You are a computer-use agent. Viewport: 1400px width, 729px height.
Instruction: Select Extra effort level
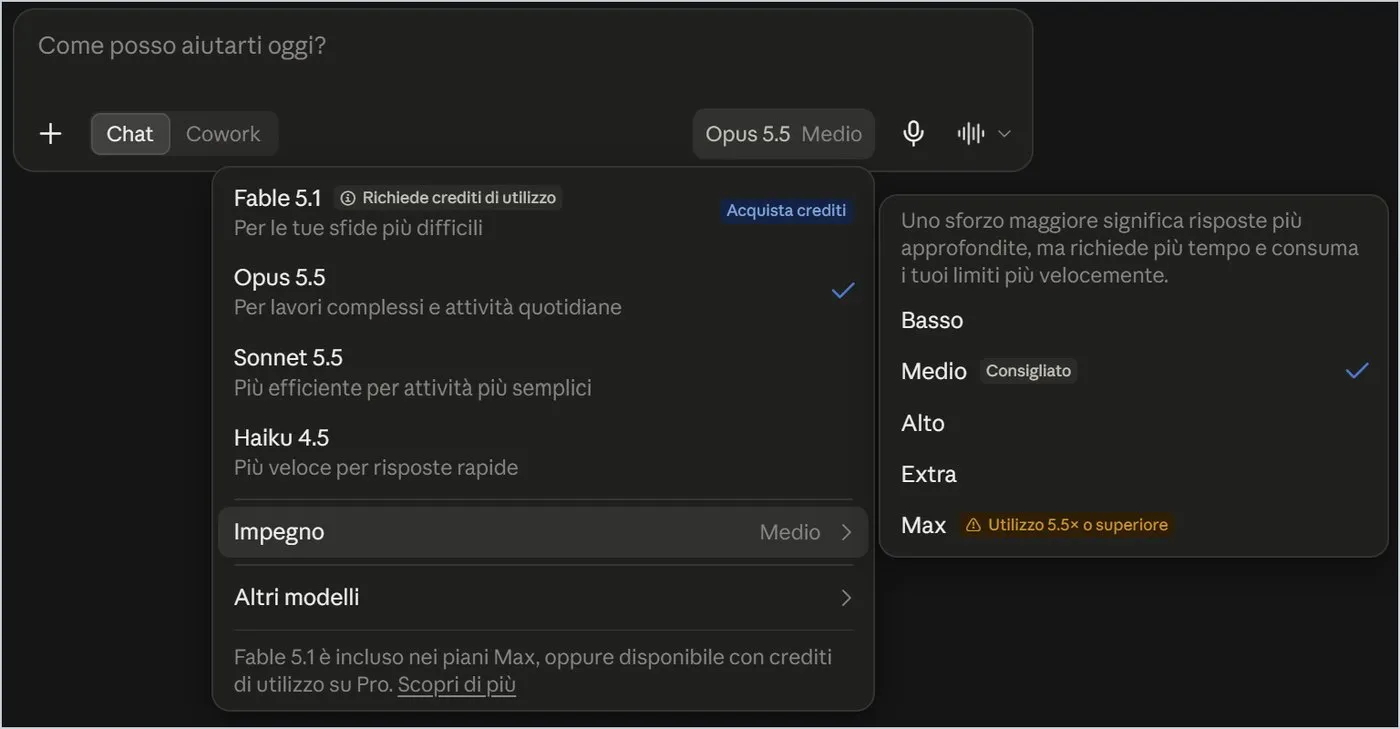pos(1134,474)
